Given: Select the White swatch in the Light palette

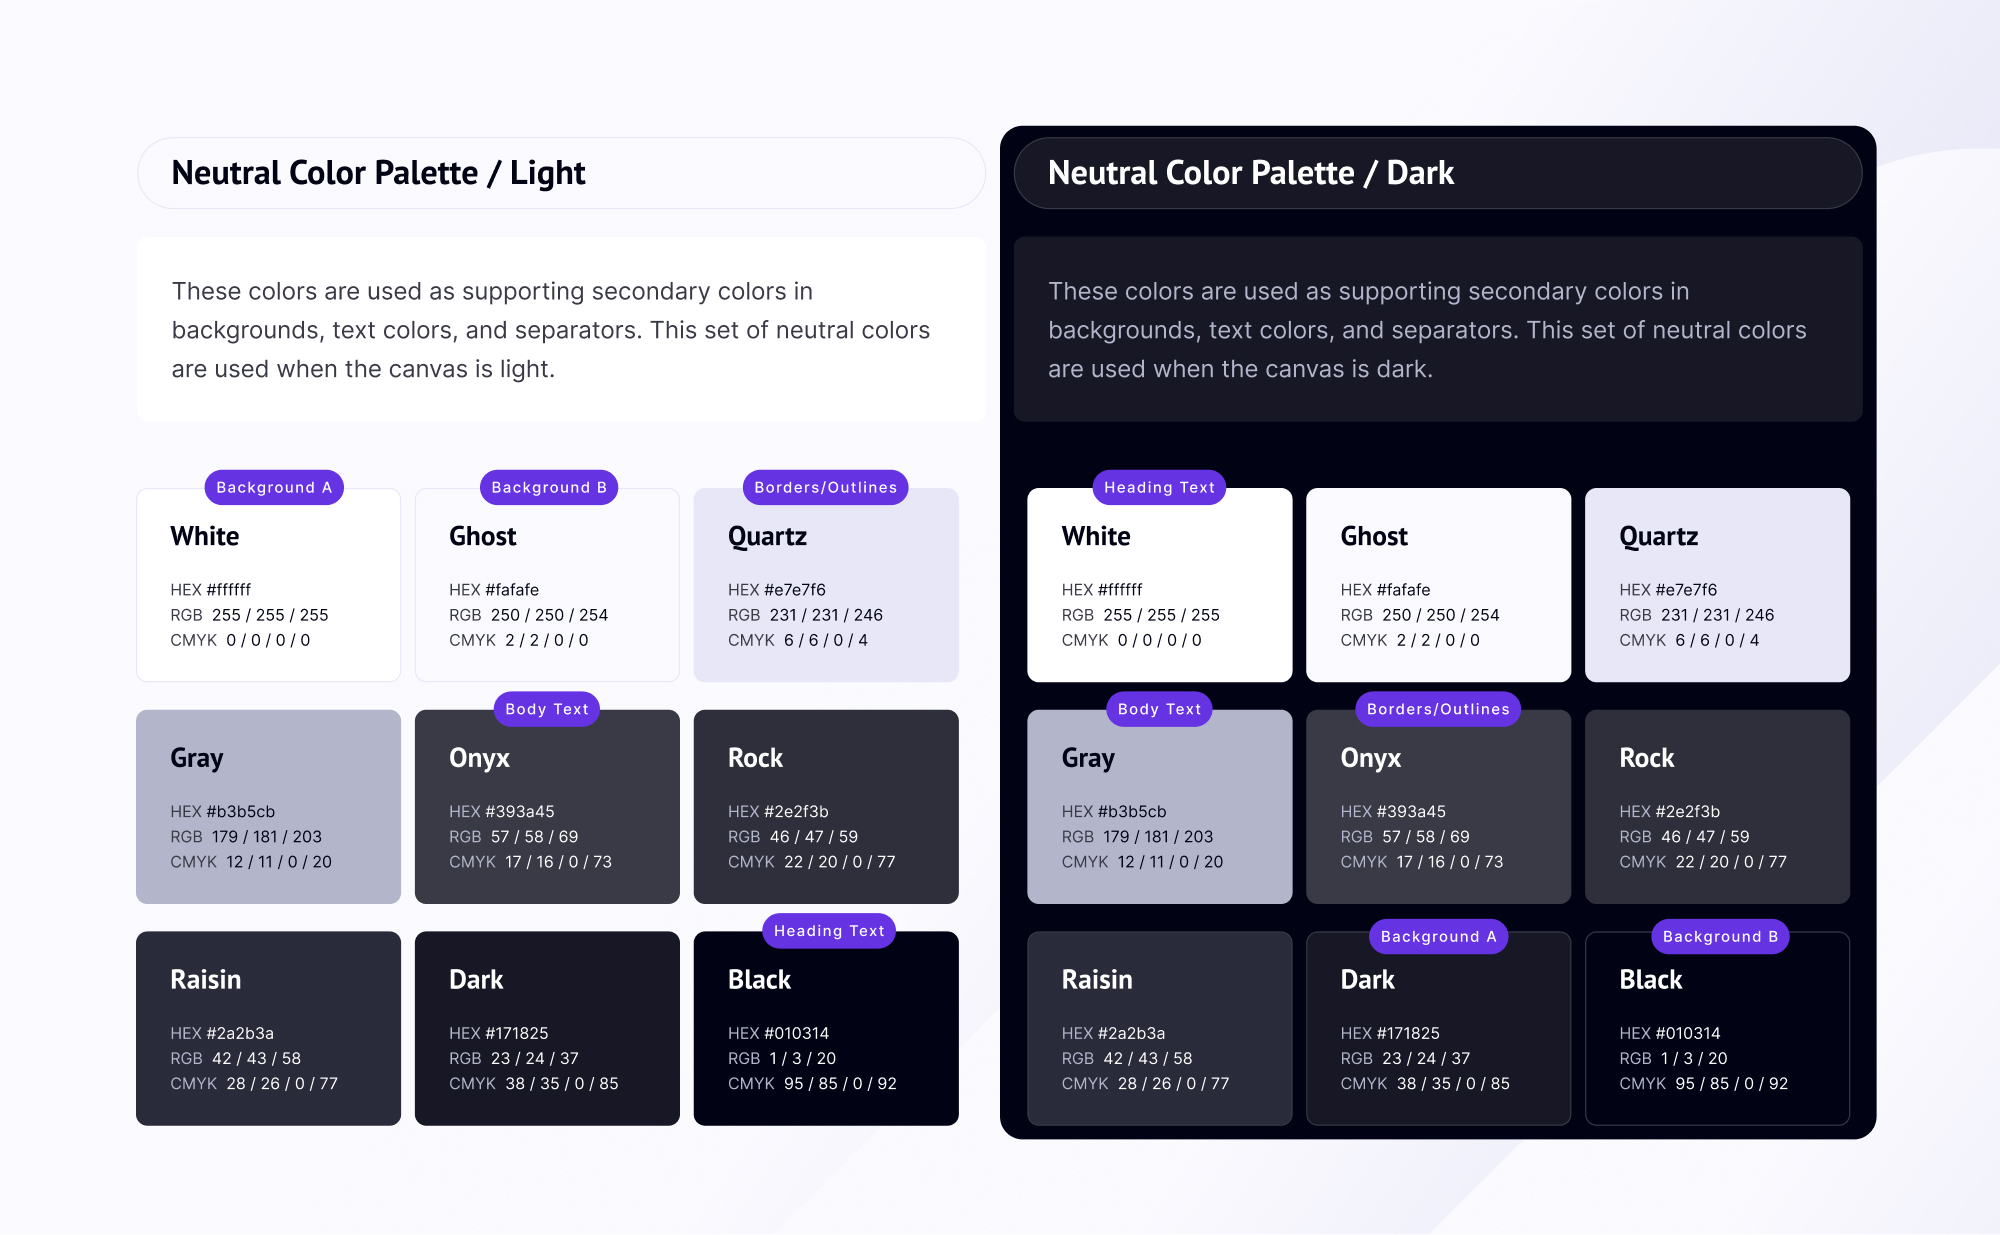Looking at the screenshot, I should pos(268,586).
